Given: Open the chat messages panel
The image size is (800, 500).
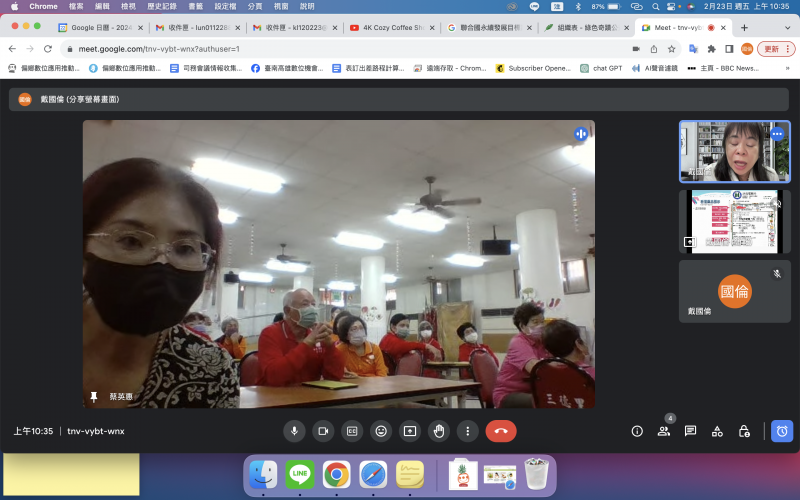Looking at the screenshot, I should (x=690, y=431).
